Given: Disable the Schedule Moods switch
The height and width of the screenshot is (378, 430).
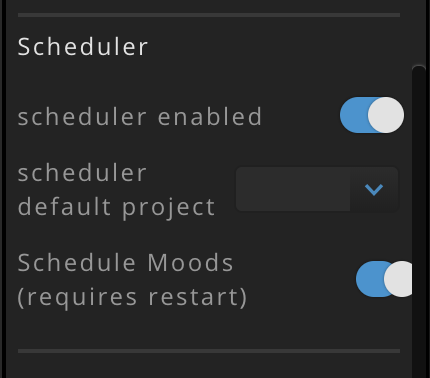Looking at the screenshot, I should click(384, 279).
